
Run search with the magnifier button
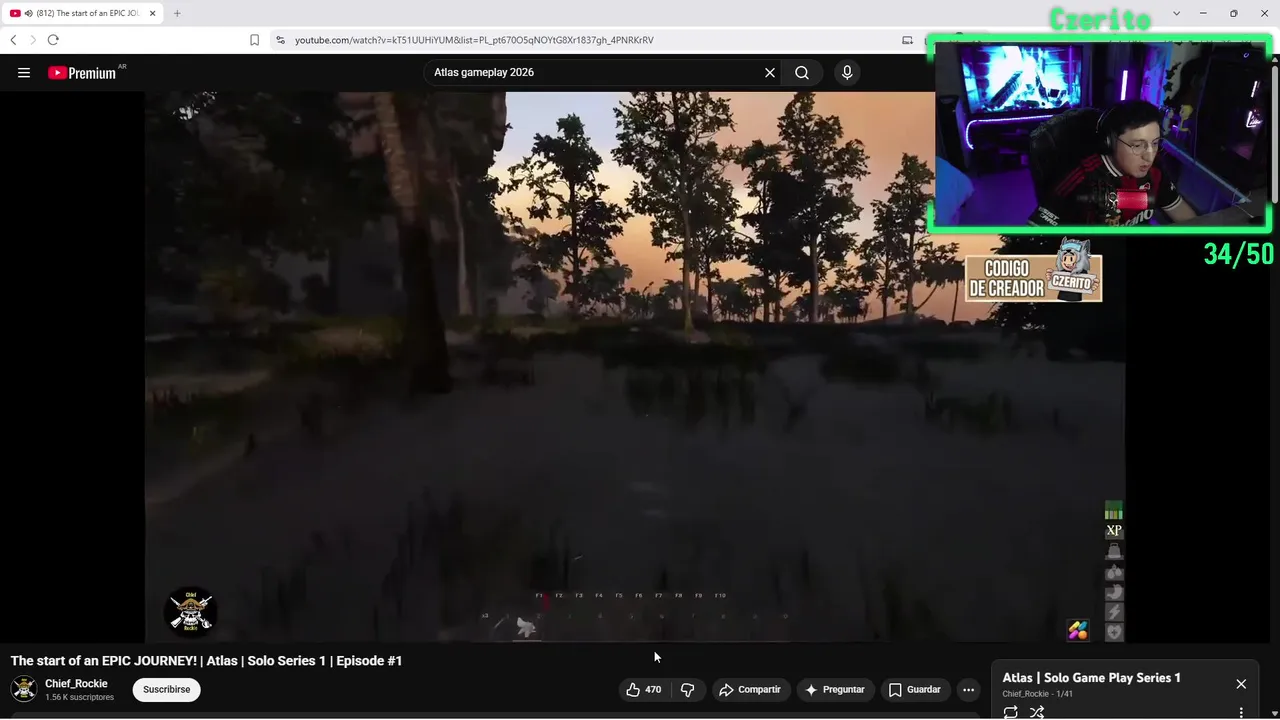[x=802, y=72]
